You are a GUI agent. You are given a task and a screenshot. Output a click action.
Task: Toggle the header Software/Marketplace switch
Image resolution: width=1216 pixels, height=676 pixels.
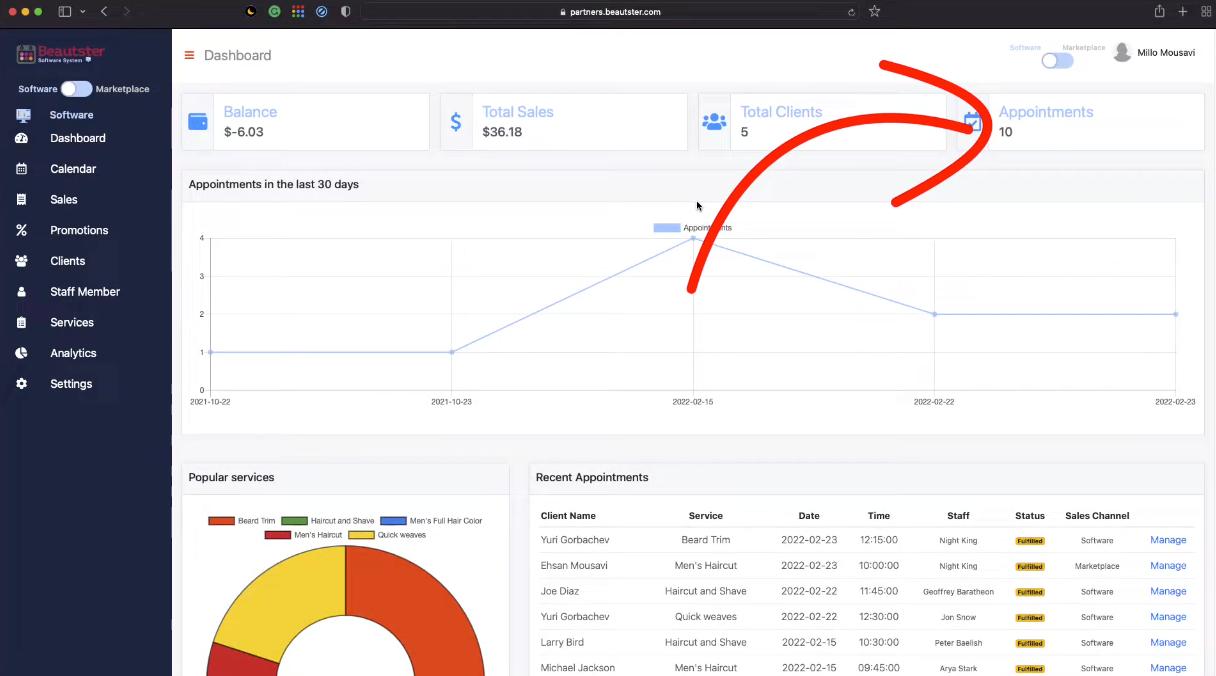tap(1057, 61)
